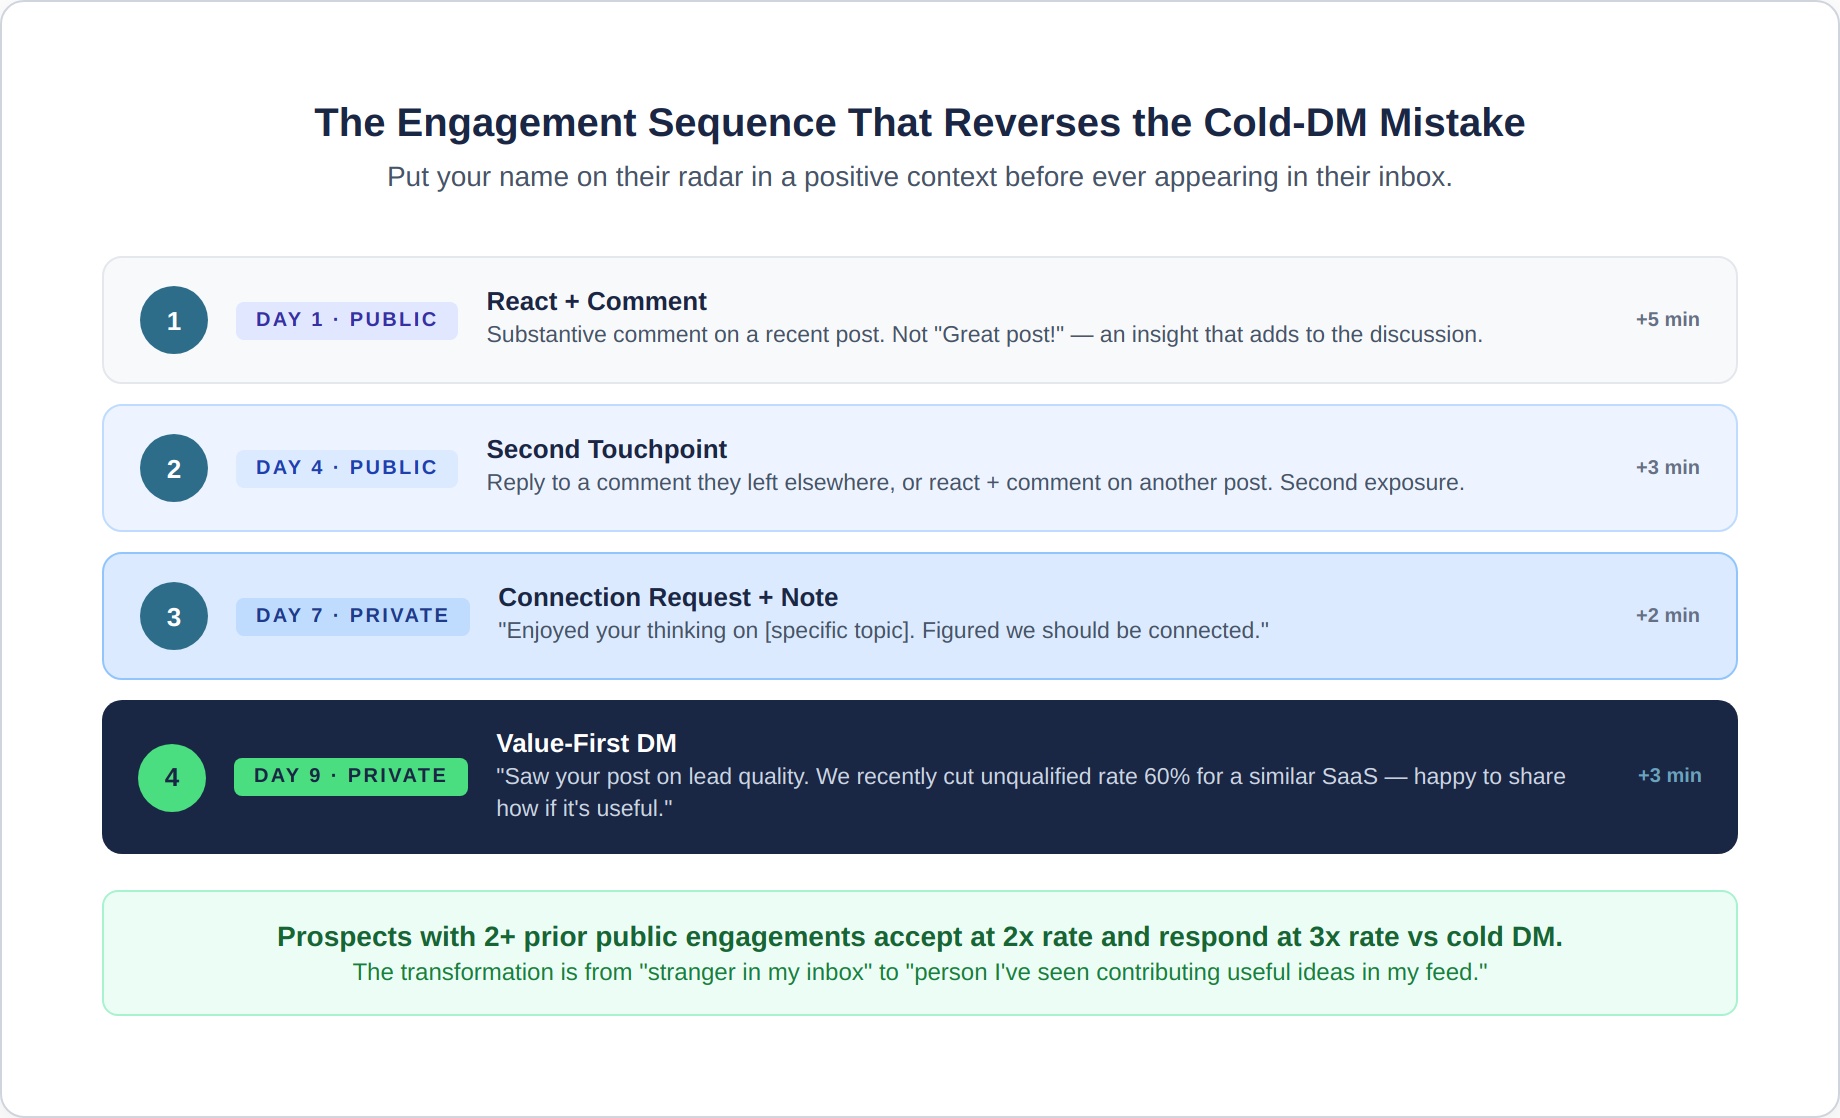Click the 'Second Touchpoint' heading
1840x1118 pixels.
(606, 450)
